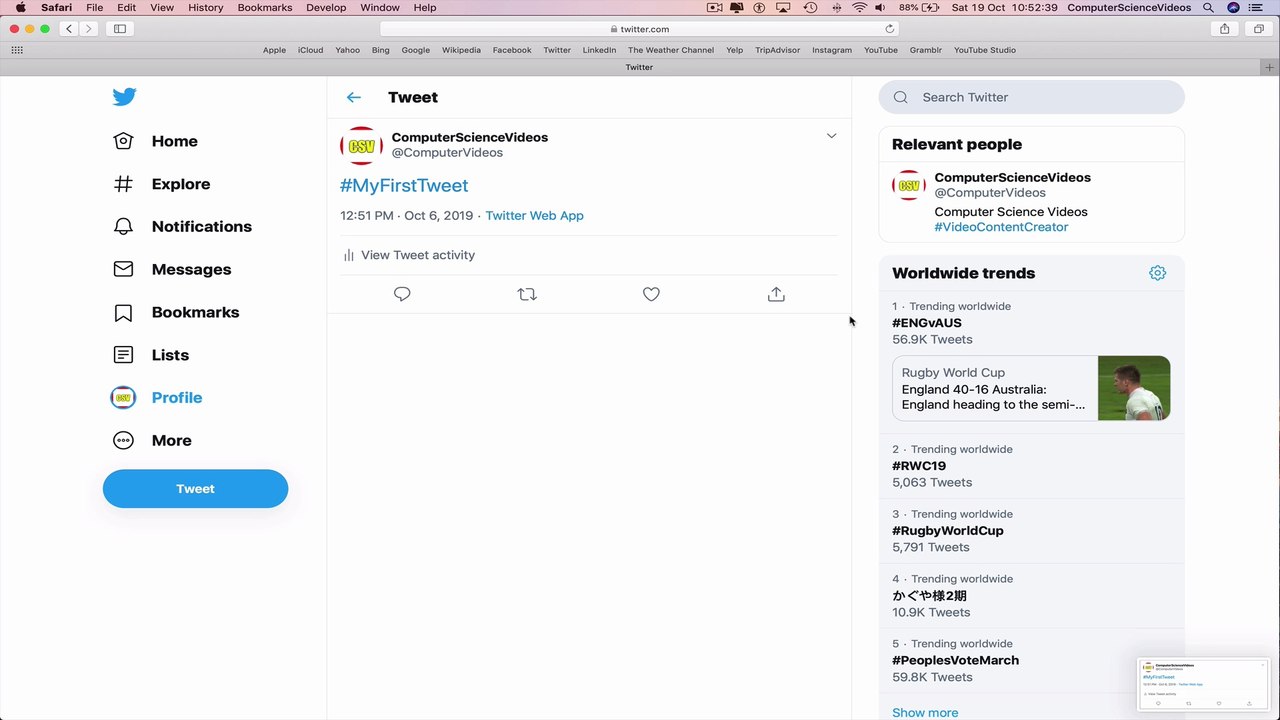Open the #RWC19 trend
1280x720 pixels.
tap(919, 466)
